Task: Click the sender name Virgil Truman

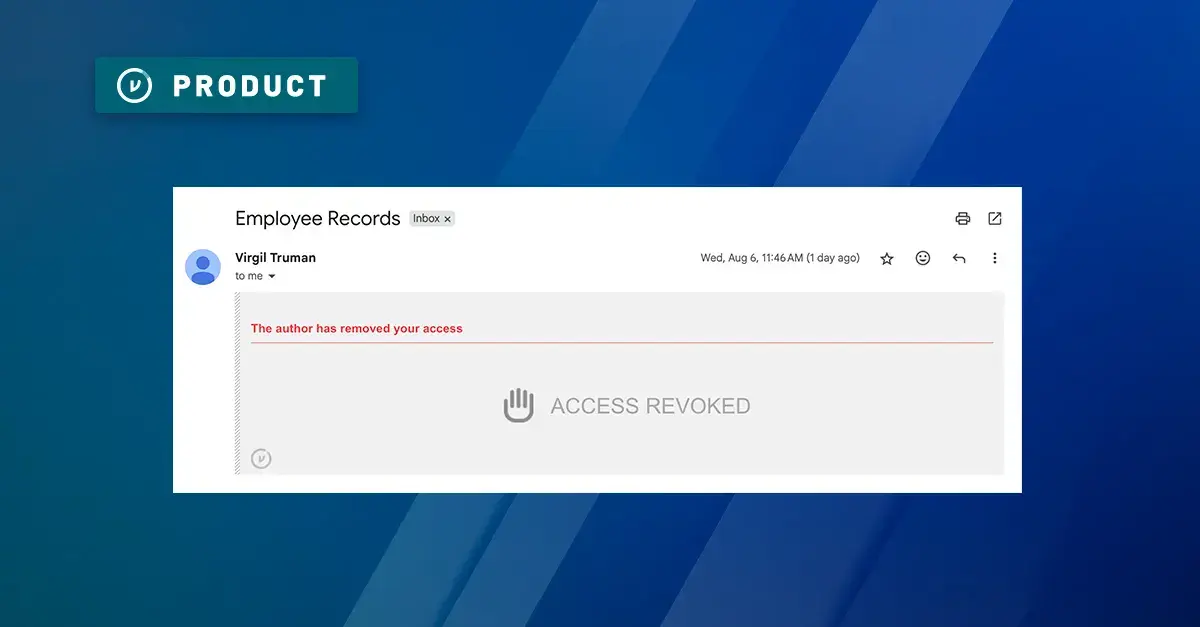Action: pos(275,258)
